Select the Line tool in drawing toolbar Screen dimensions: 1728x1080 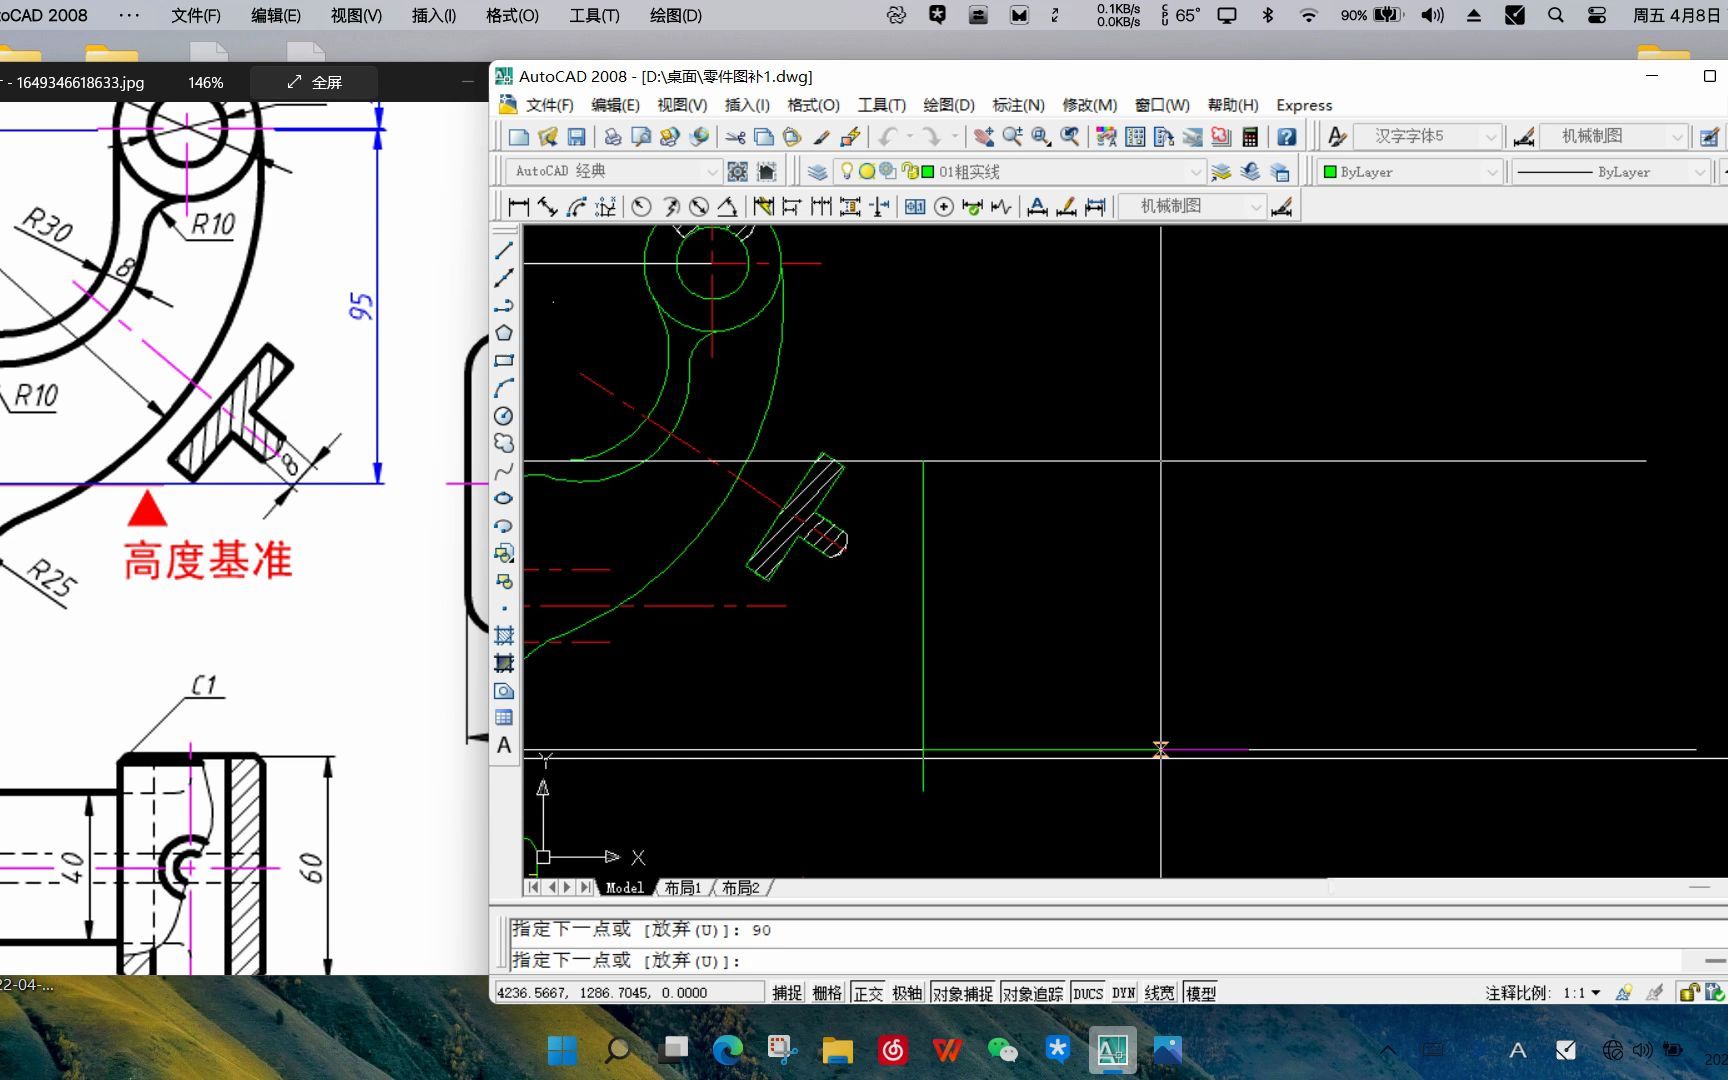pos(504,252)
